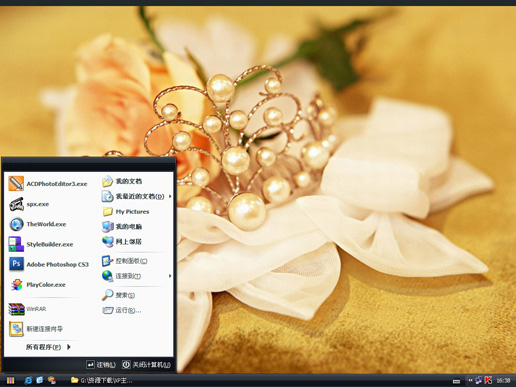Screen dimensions: 516x387
Task: Click the 关闭计算机 shut down button
Action: pos(146,365)
